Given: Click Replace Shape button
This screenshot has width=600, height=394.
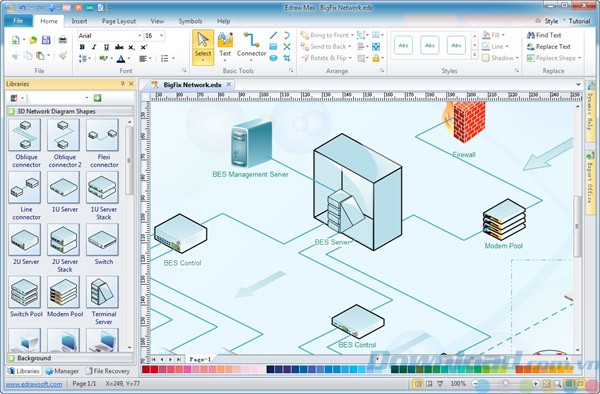Looking at the screenshot, I should [554, 58].
